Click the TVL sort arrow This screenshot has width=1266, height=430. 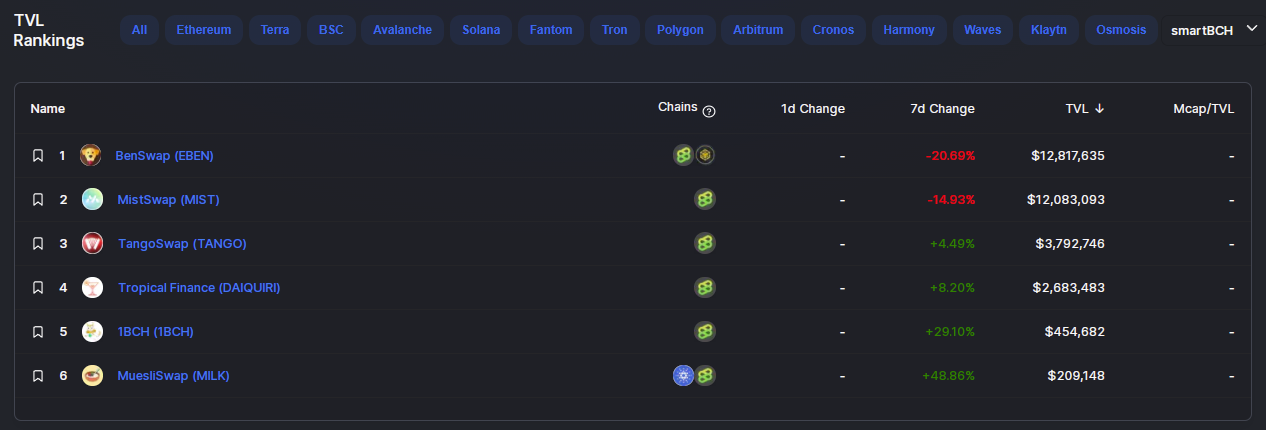1100,109
